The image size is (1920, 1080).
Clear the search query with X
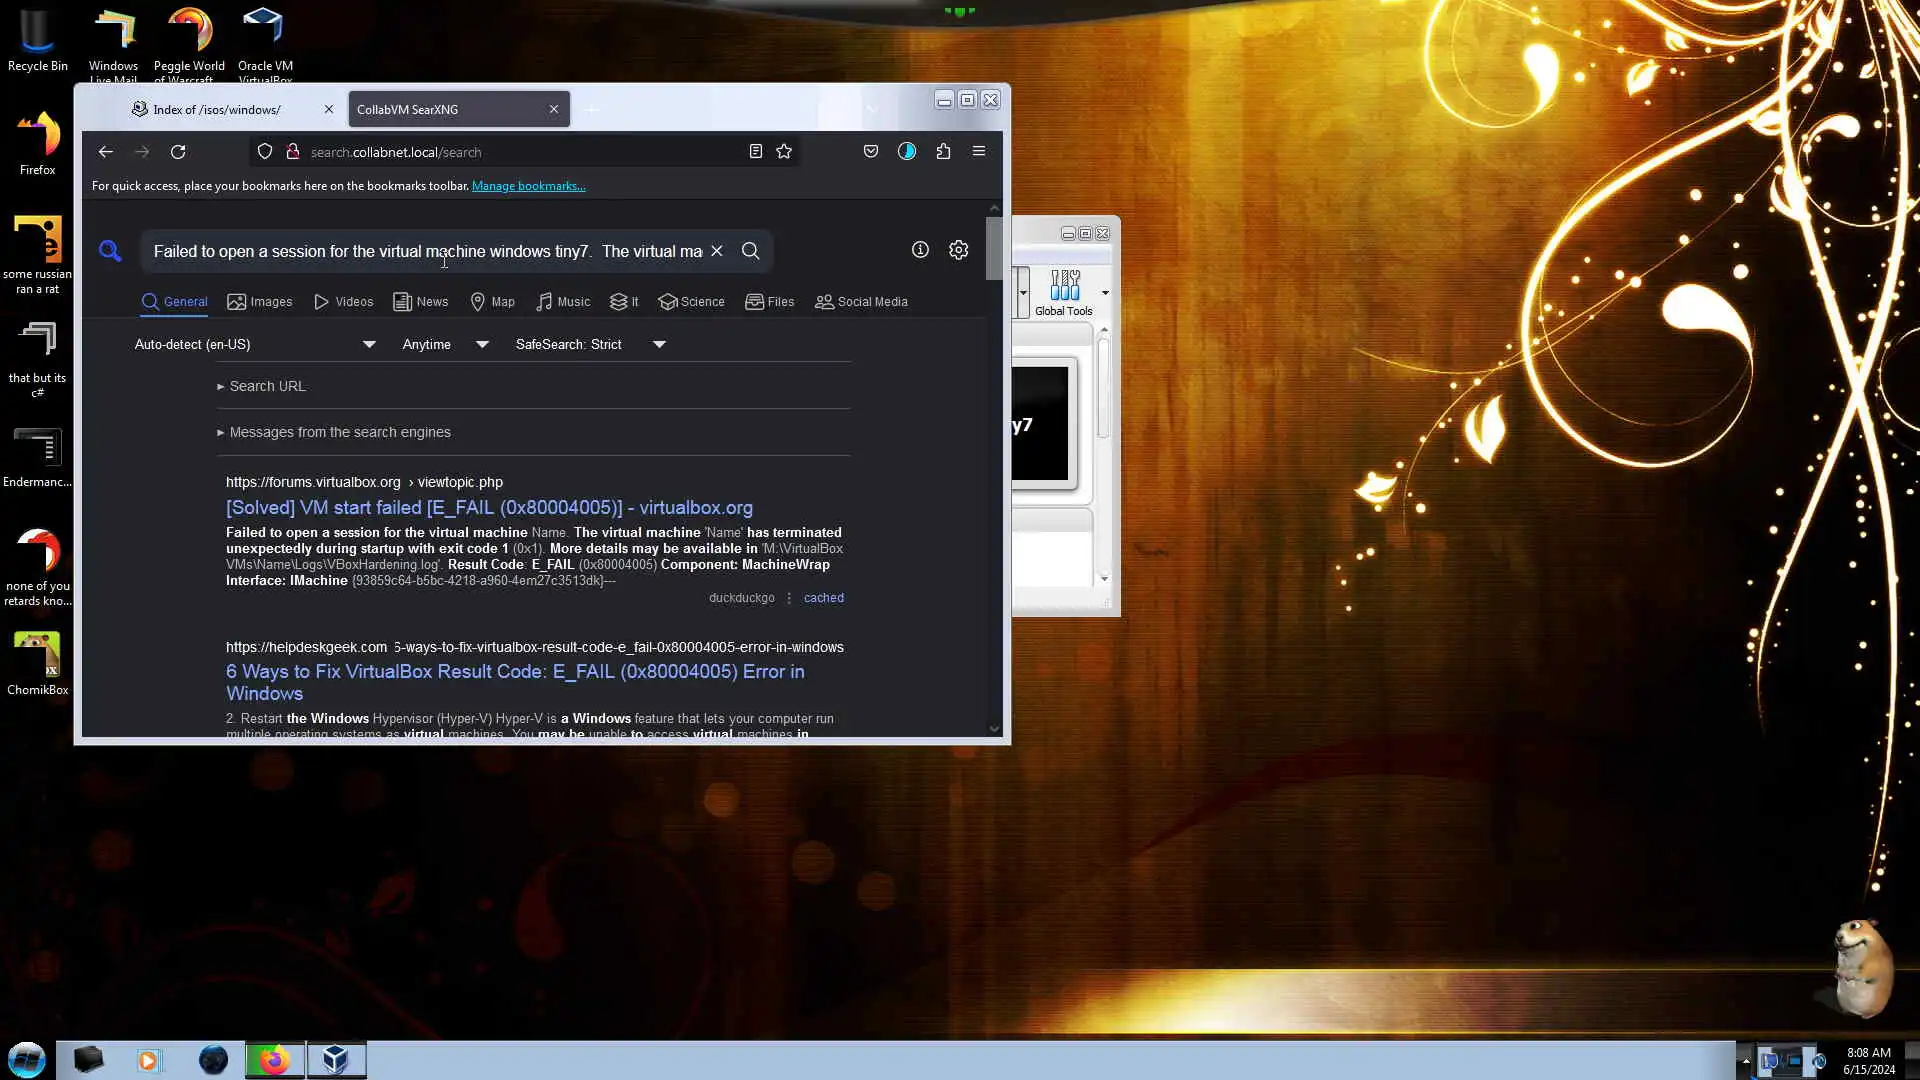pos(717,251)
